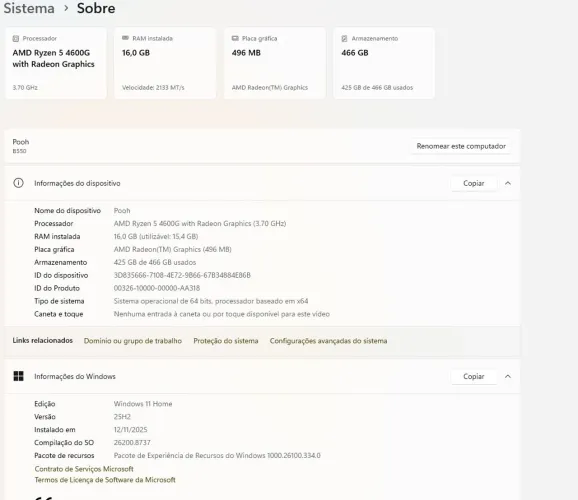This screenshot has height=500, width=578.
Task: Open Domínio ou grupo de trabalho link
Action: pyautogui.click(x=133, y=341)
